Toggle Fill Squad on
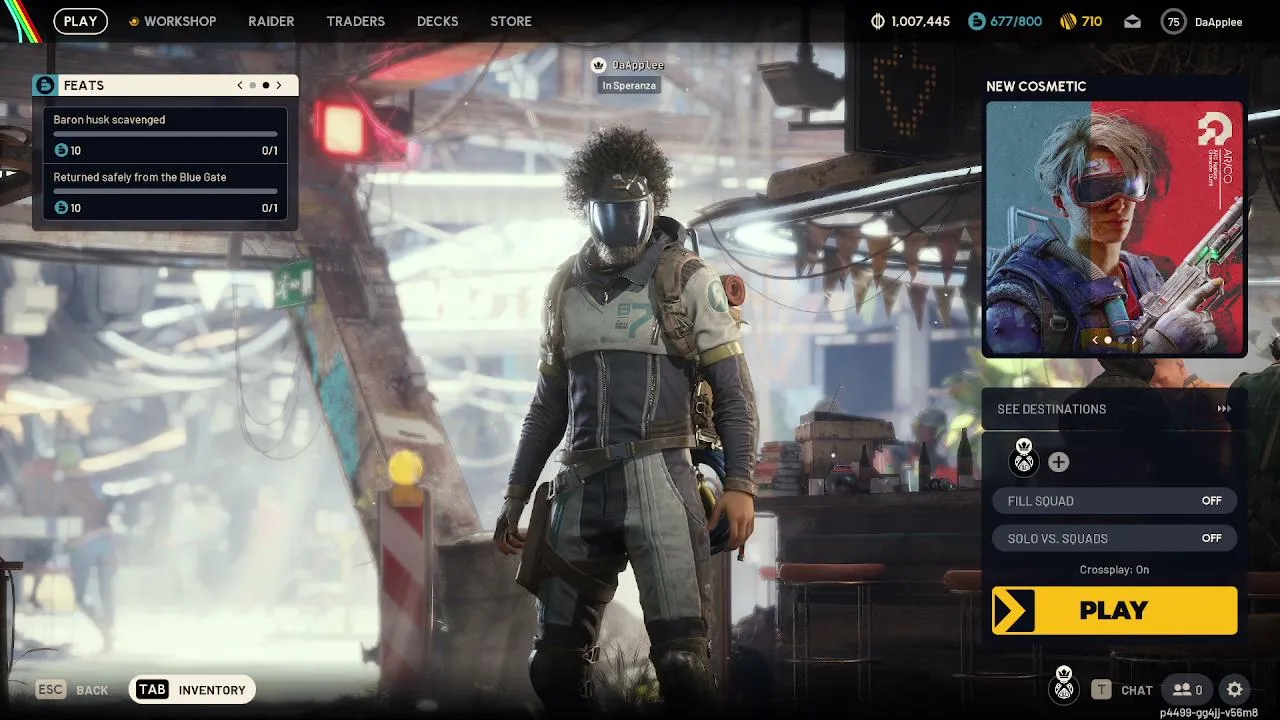The height and width of the screenshot is (720, 1280). 1114,501
